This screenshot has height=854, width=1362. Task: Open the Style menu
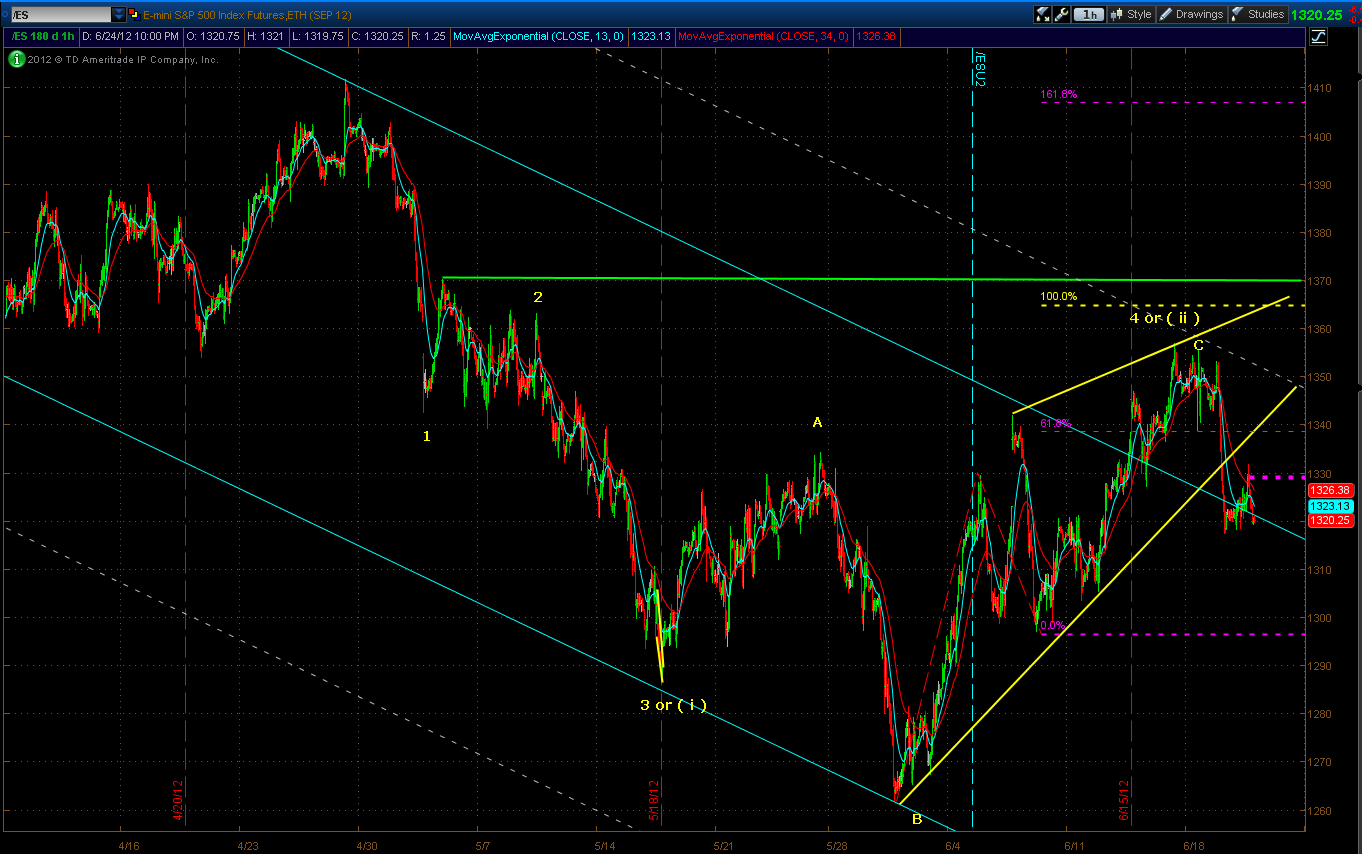[1131, 14]
